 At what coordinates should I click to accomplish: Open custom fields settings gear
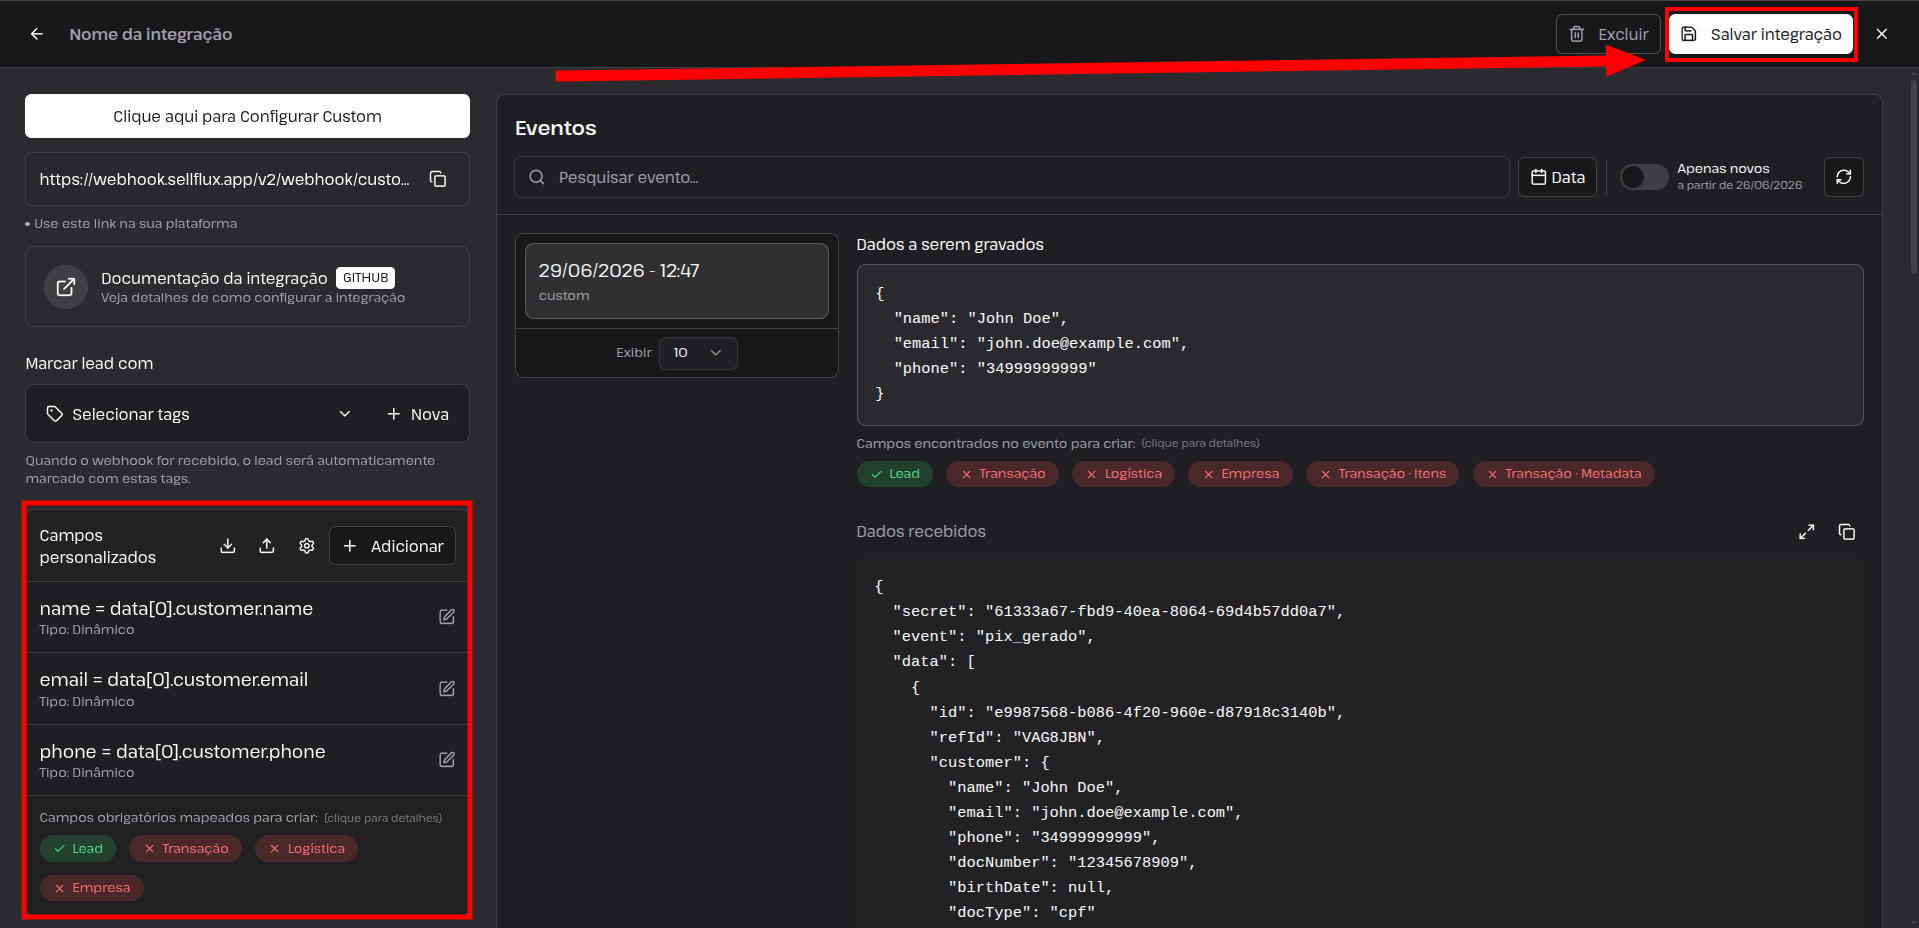pos(307,546)
